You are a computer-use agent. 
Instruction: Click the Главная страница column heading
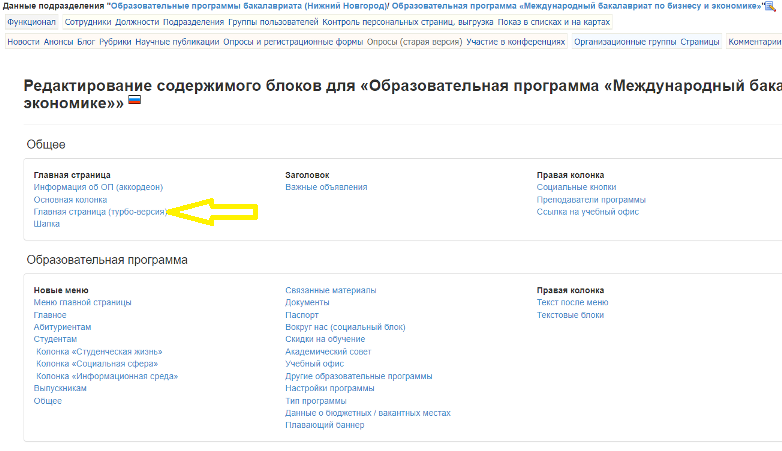72,175
